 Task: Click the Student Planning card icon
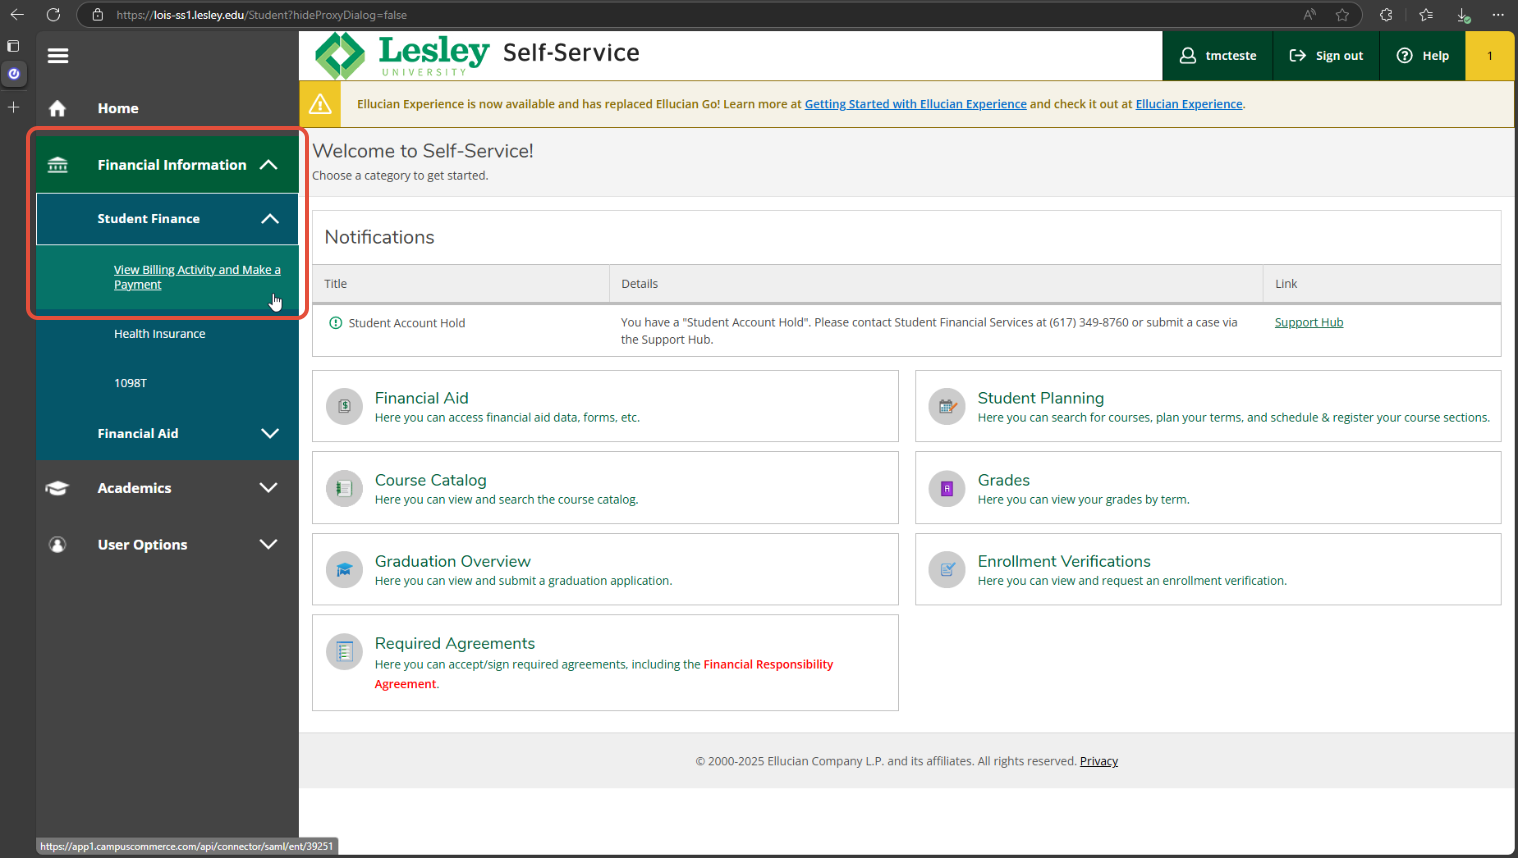tap(947, 406)
